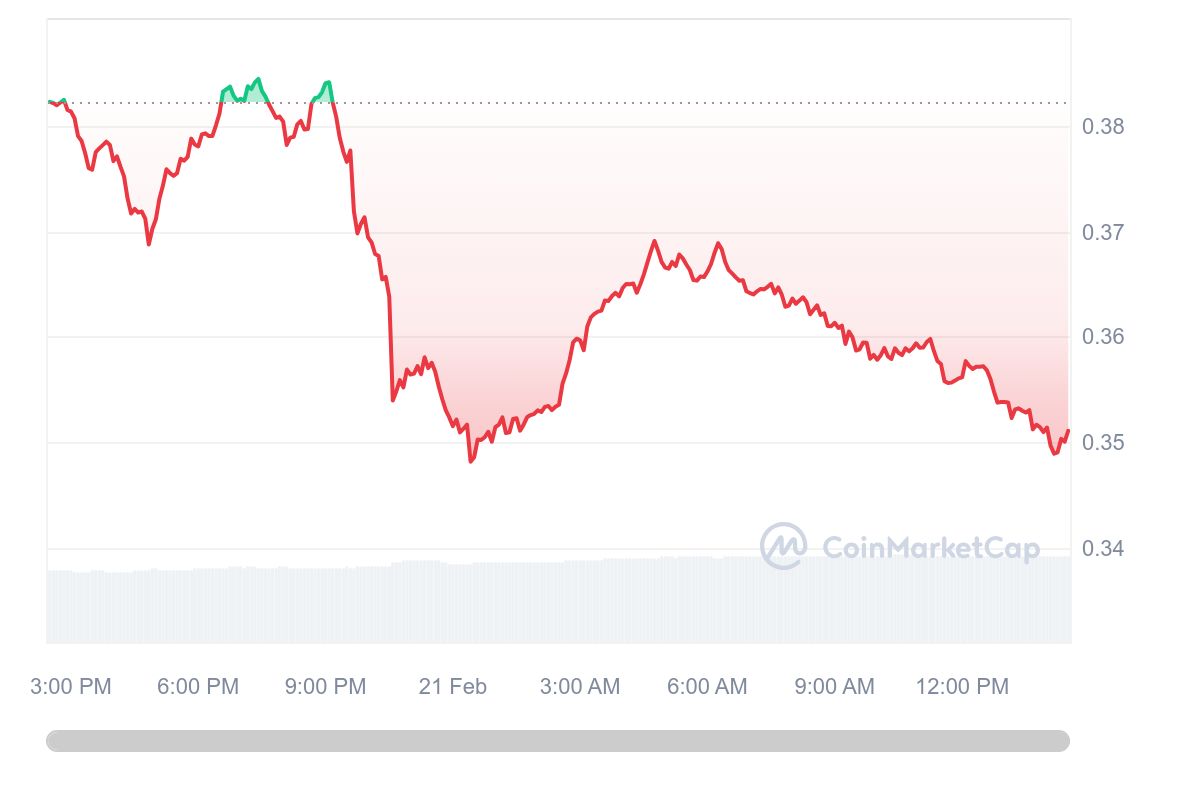Screen dimensions: 1200x800
Task: Click the 21 Feb date axis label
Action: [453, 687]
